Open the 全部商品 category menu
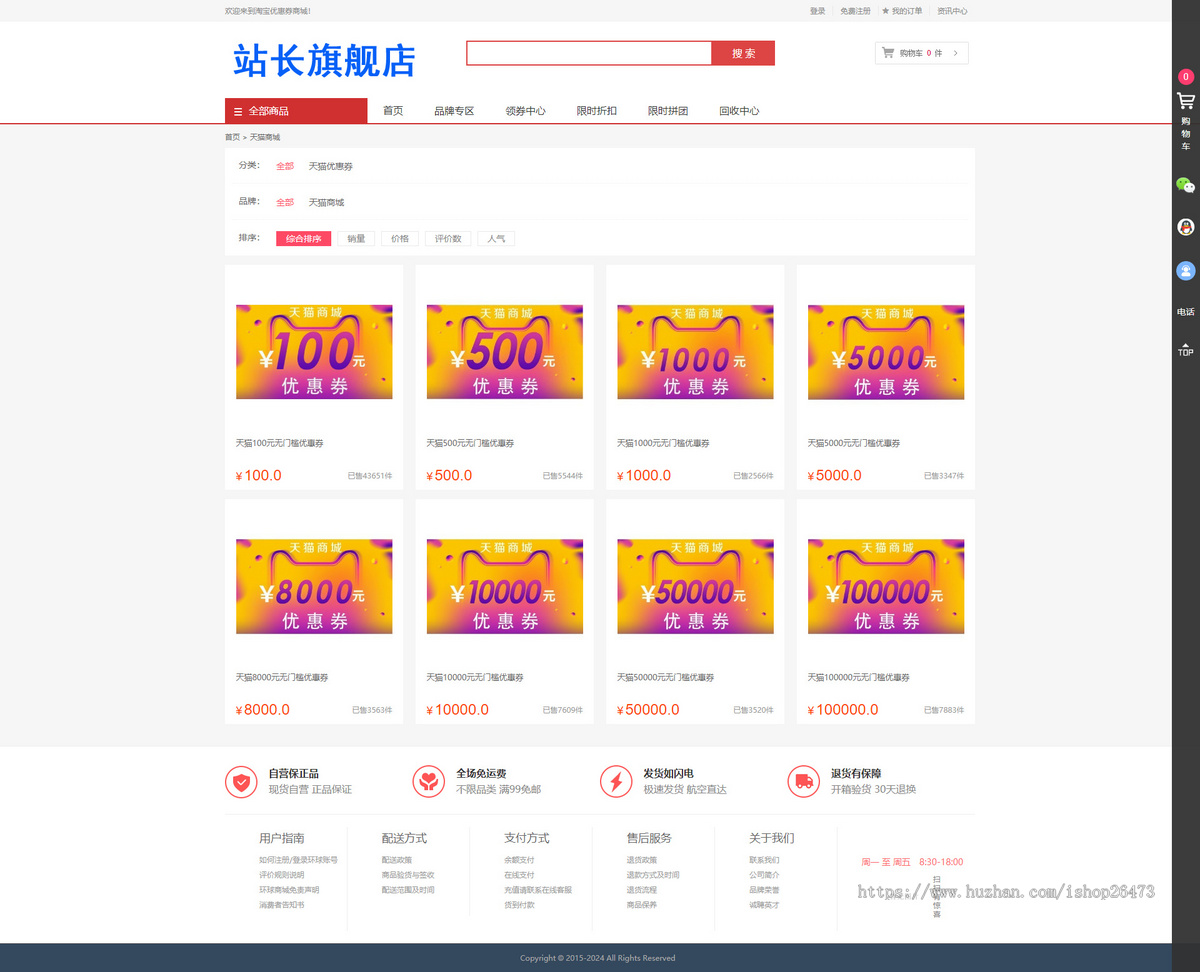Screen dimensions: 1200x972 [x=296, y=111]
